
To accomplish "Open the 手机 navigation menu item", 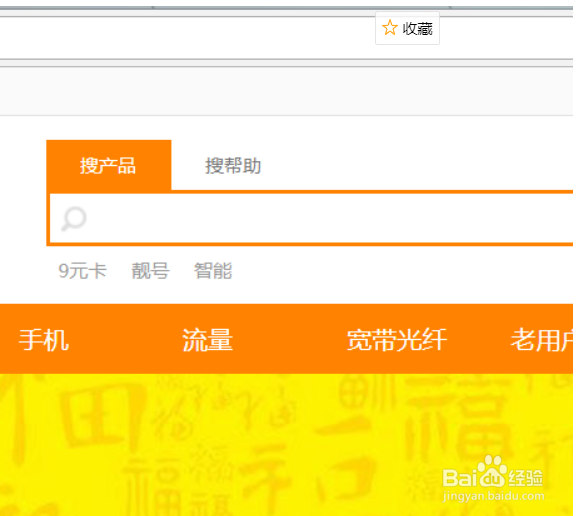I will (44, 340).
